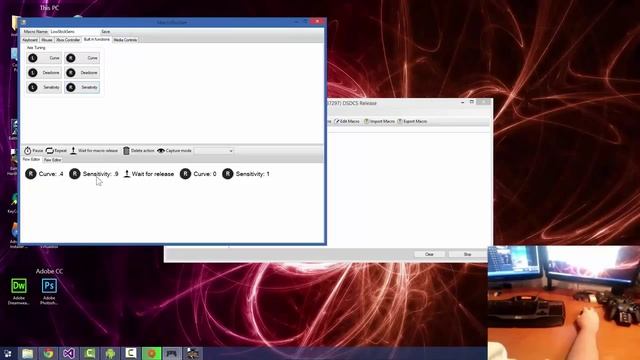Open the Flow Editor tab
The image size is (640, 360).
31,160
